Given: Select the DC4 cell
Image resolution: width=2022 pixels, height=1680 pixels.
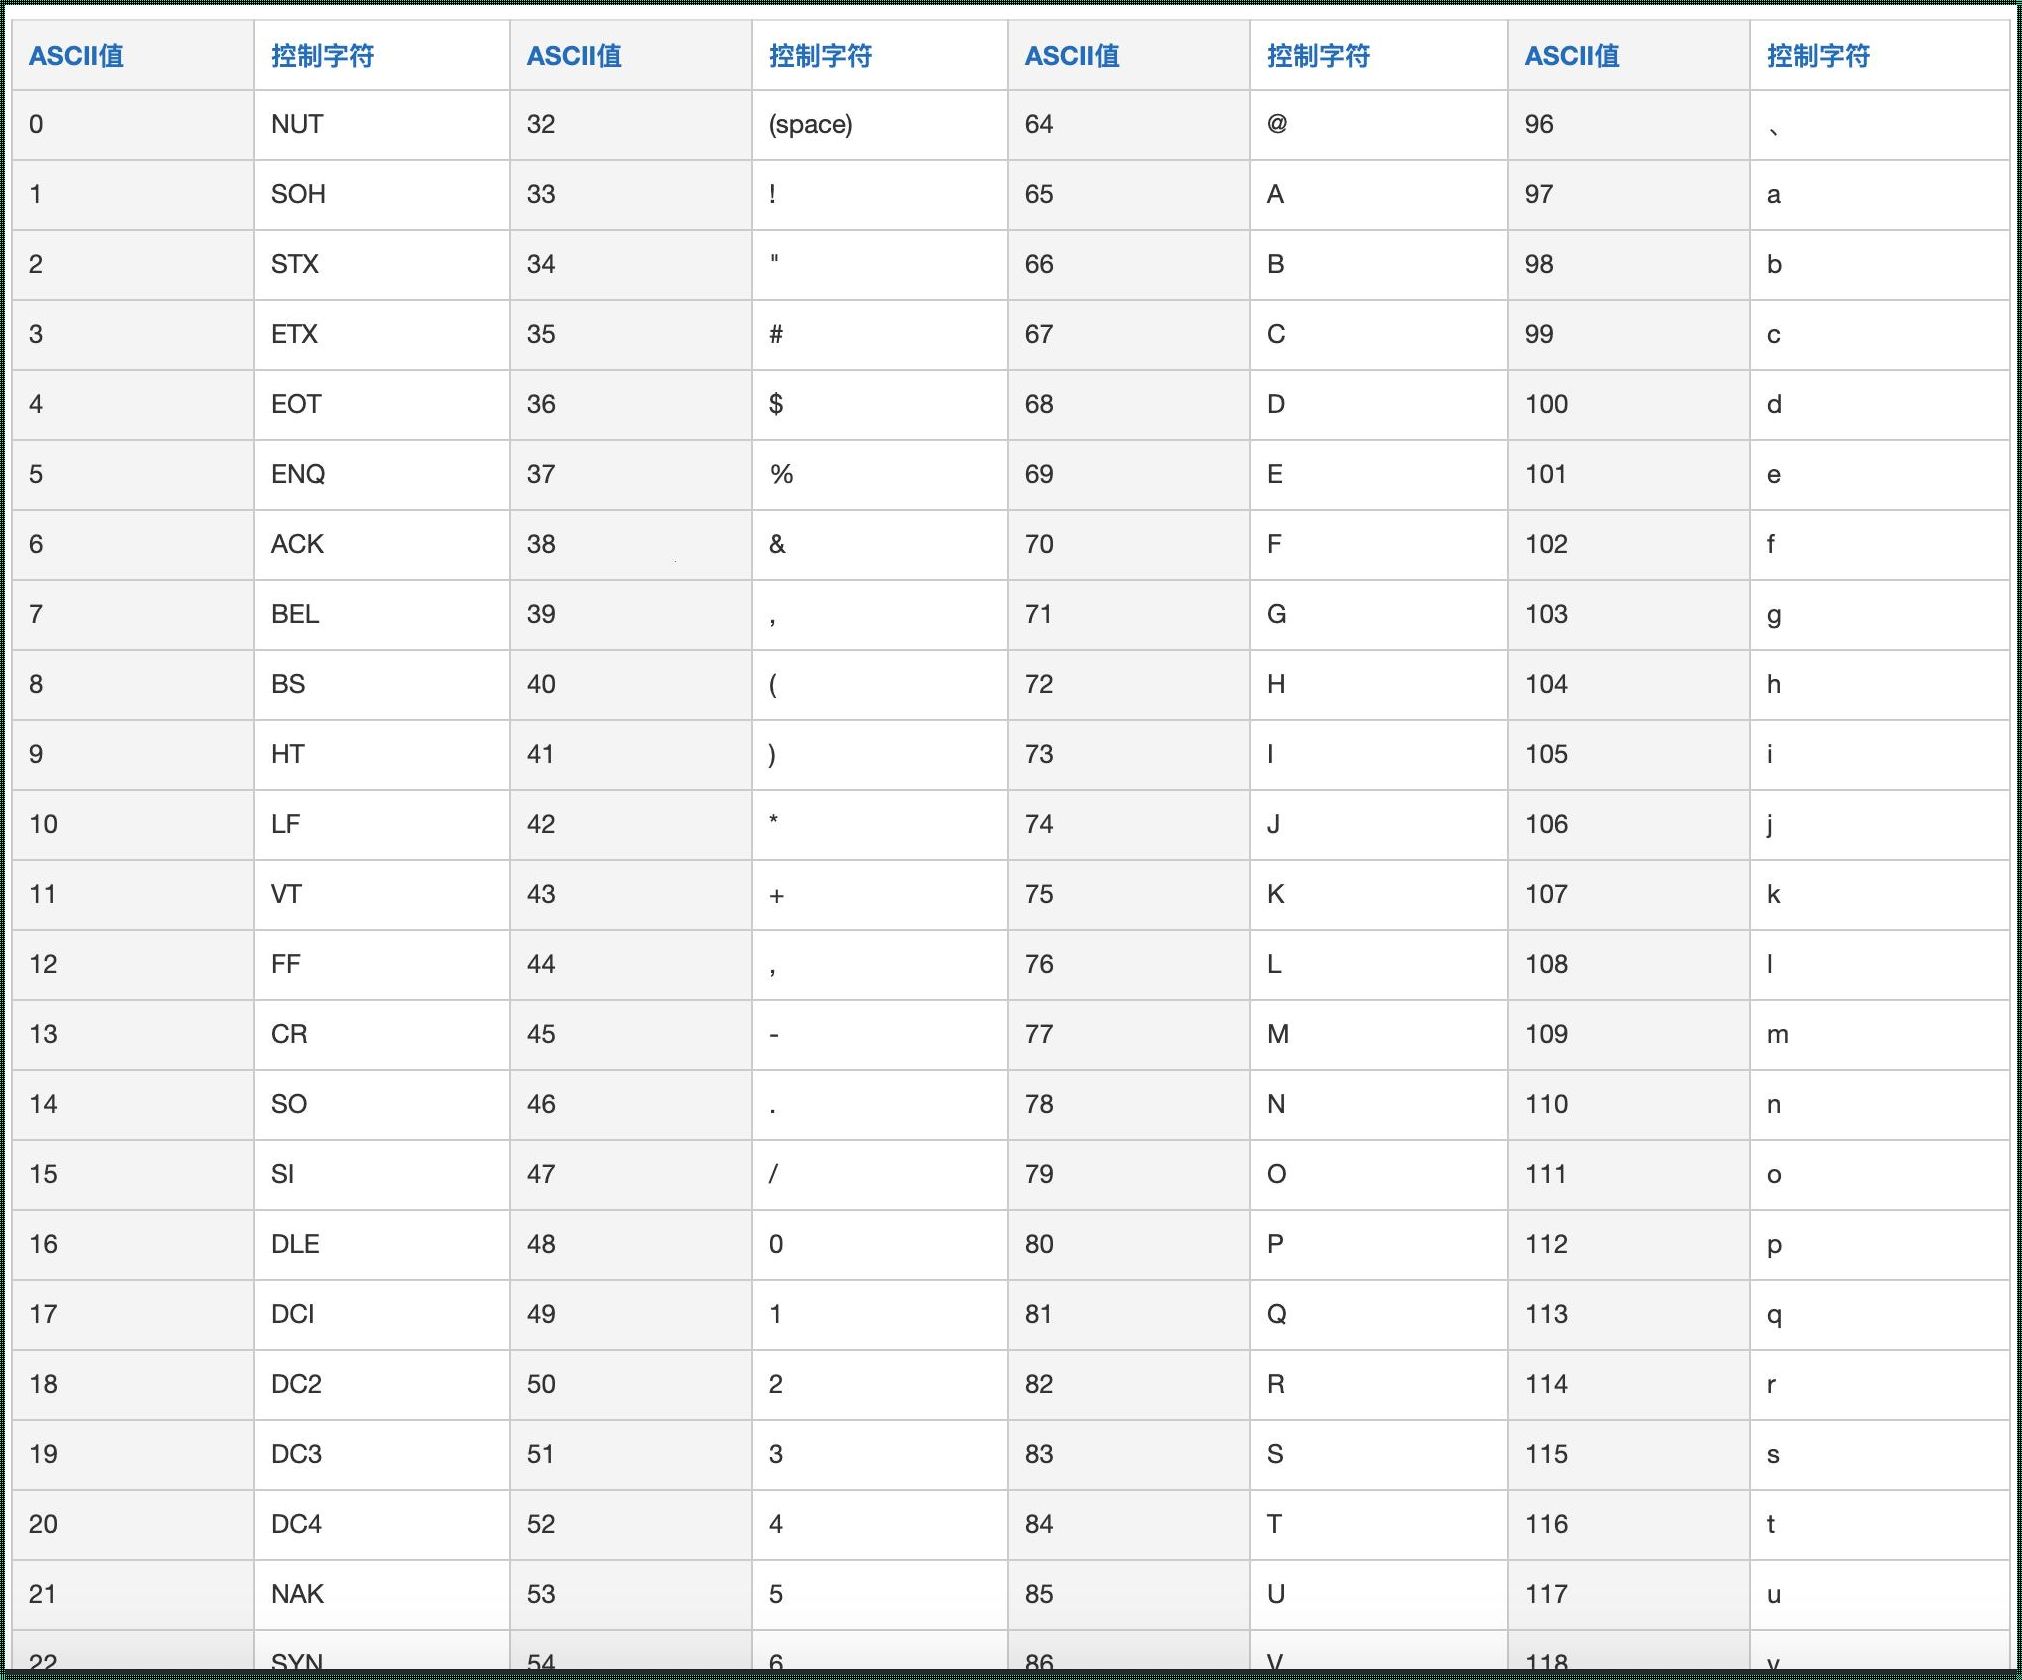Looking at the screenshot, I should click(382, 1525).
